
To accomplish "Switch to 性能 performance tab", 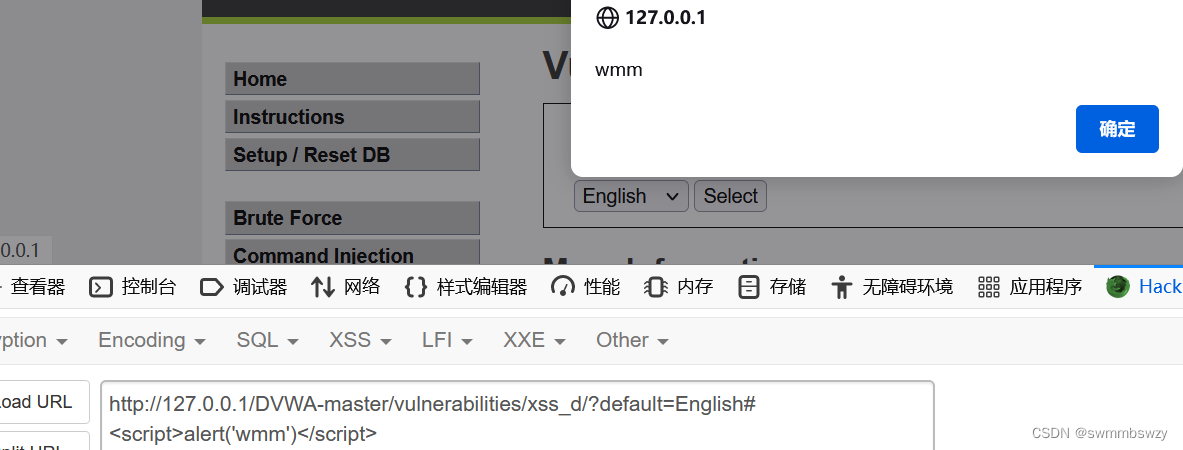I will [585, 287].
